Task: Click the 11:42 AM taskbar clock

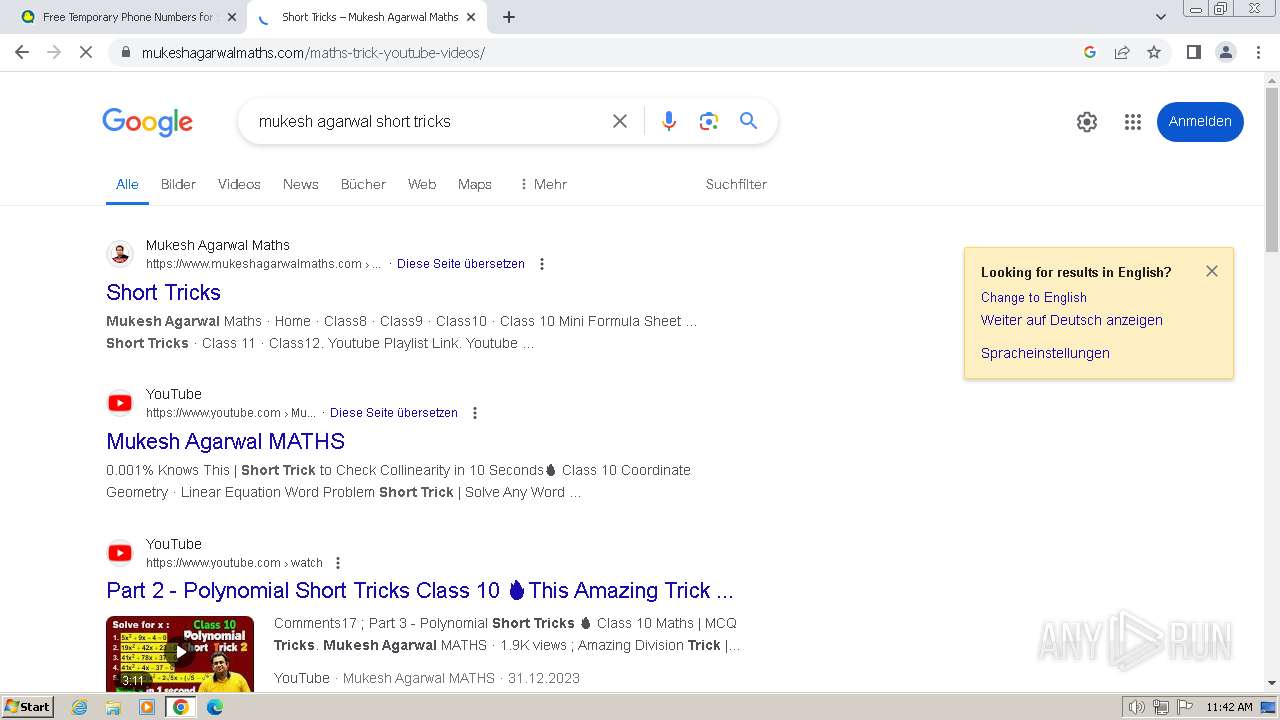Action: [x=1229, y=707]
